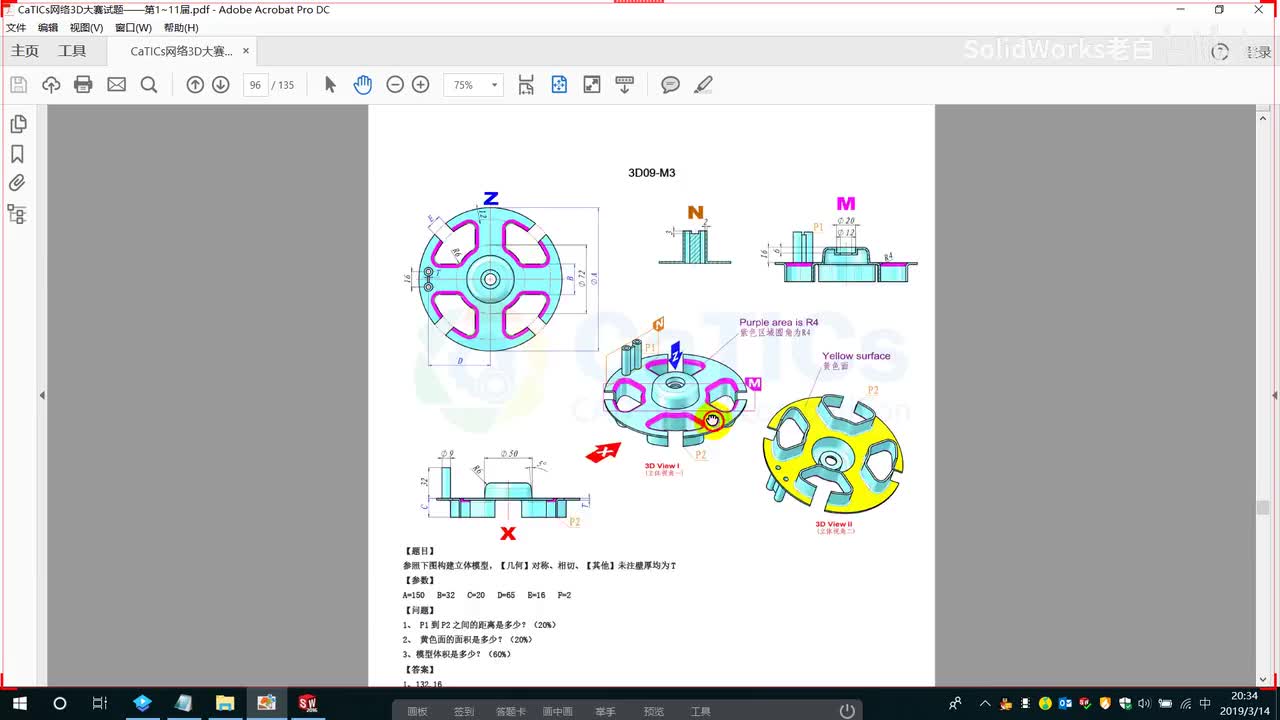Open the bookmarks panel icon
1280x720 pixels.
(x=17, y=154)
